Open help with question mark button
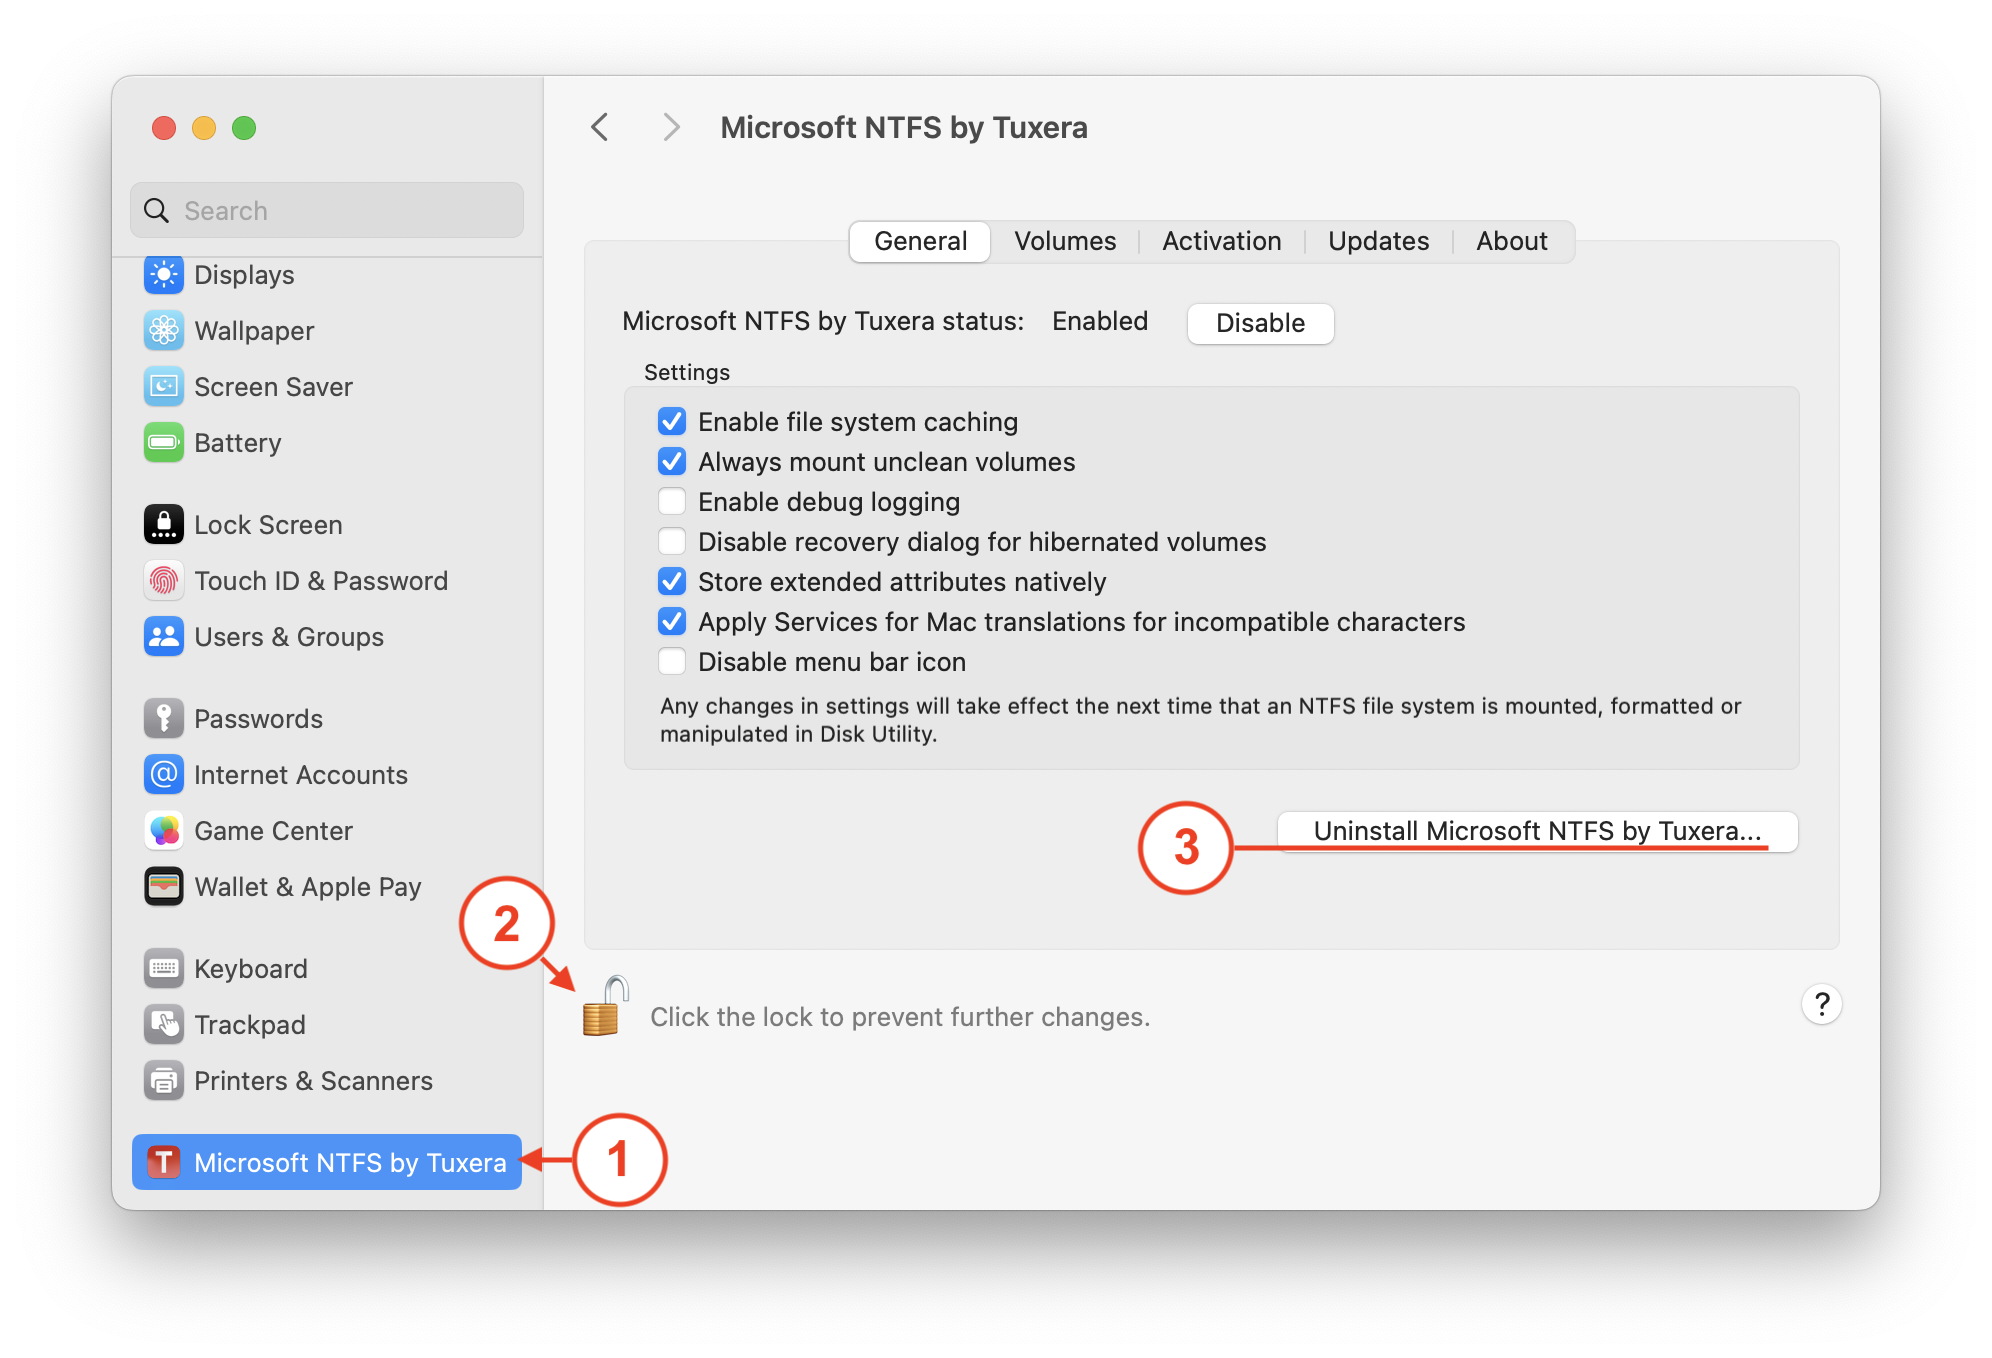Image resolution: width=1992 pixels, height=1358 pixels. pyautogui.click(x=1822, y=1004)
